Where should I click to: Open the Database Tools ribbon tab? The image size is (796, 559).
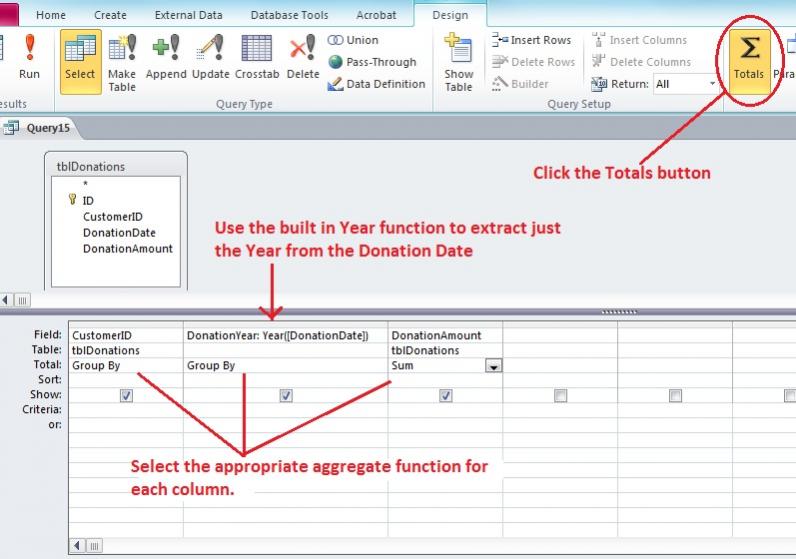[289, 15]
